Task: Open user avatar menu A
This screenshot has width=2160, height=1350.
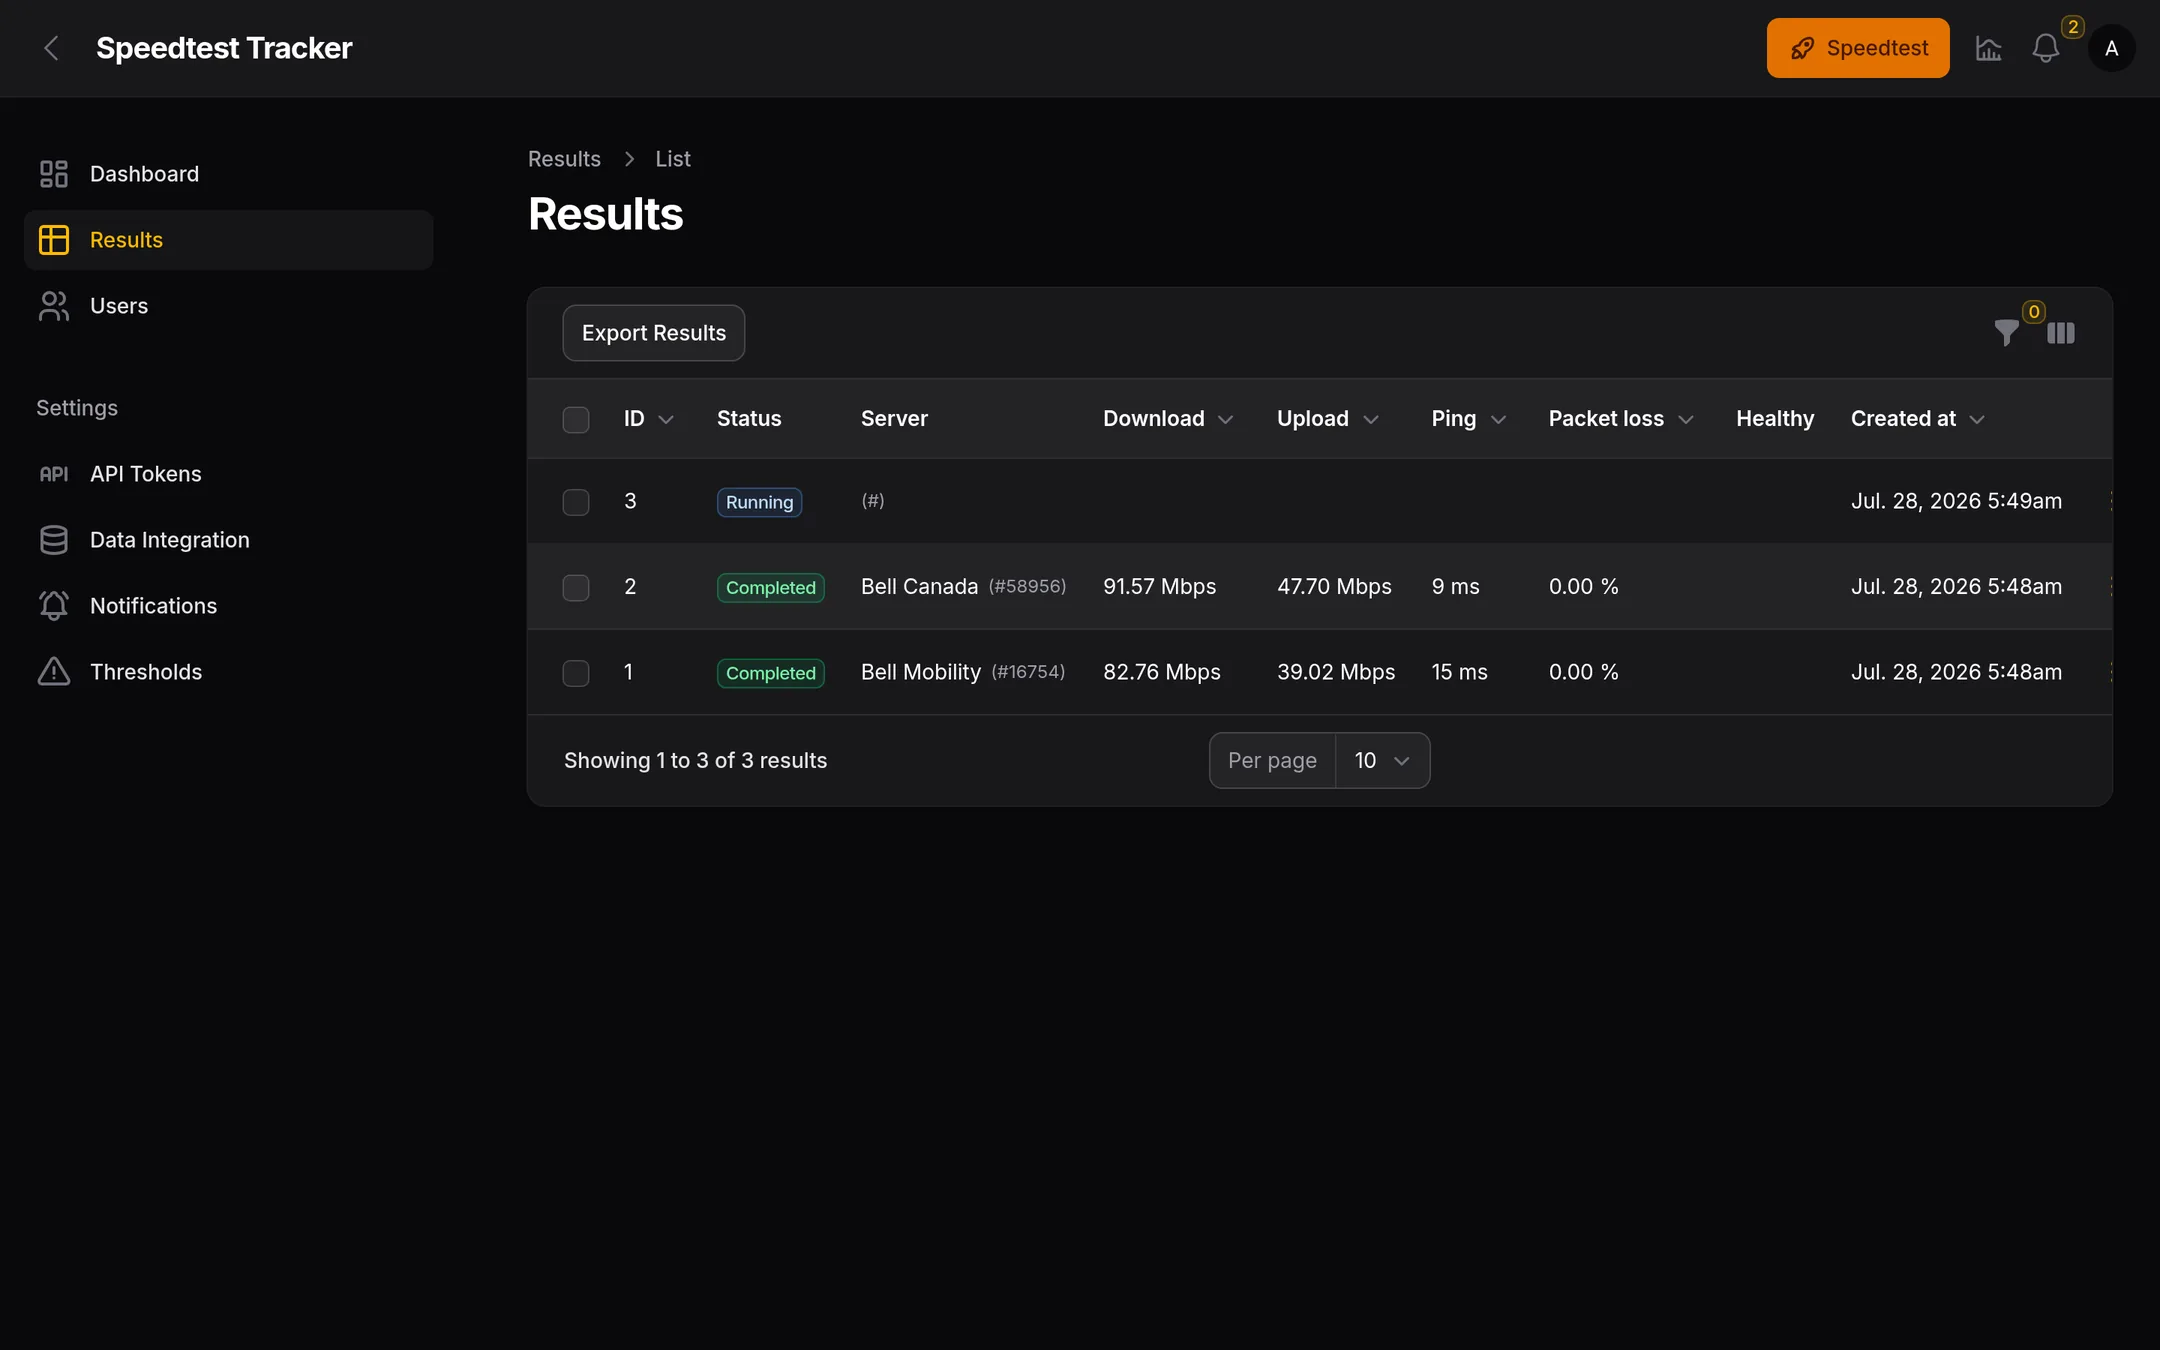Action: (x=2111, y=48)
